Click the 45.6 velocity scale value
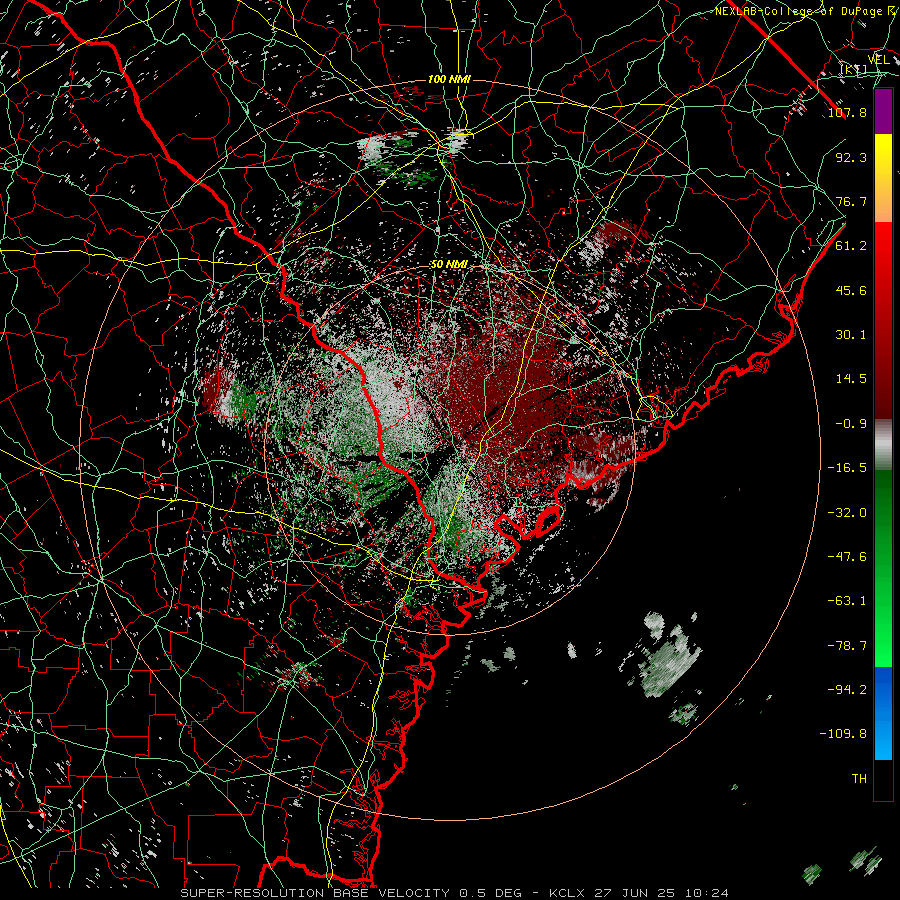Image resolution: width=900 pixels, height=900 pixels. (x=851, y=290)
